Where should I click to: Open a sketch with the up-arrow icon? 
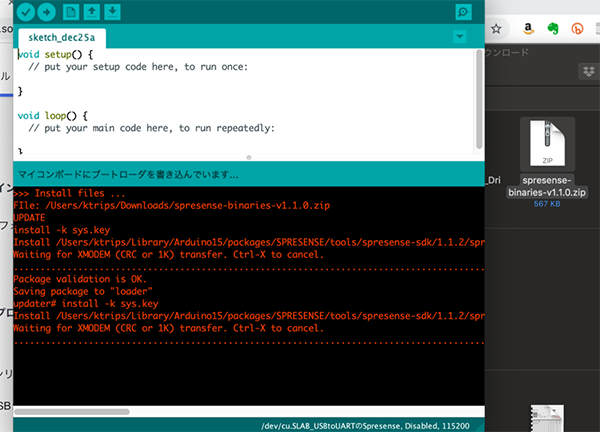click(92, 12)
